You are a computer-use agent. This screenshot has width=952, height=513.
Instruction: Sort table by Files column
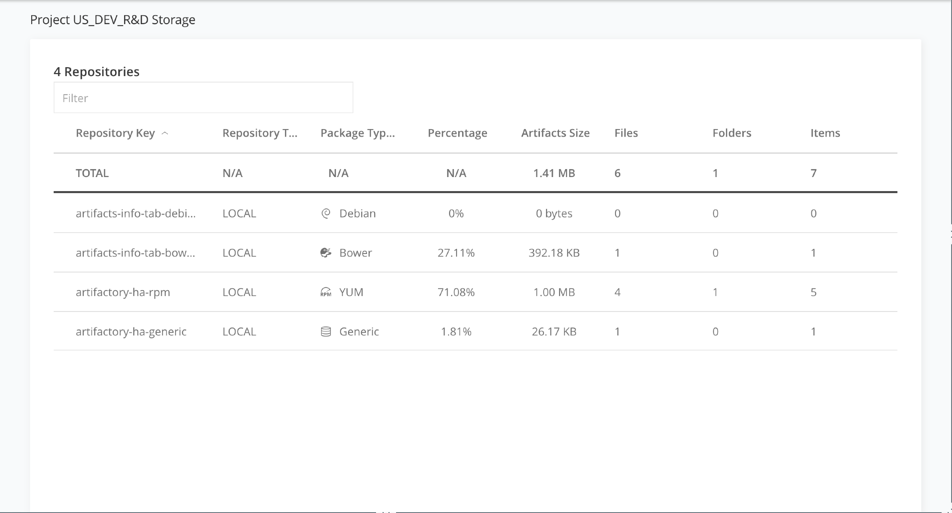(x=626, y=133)
